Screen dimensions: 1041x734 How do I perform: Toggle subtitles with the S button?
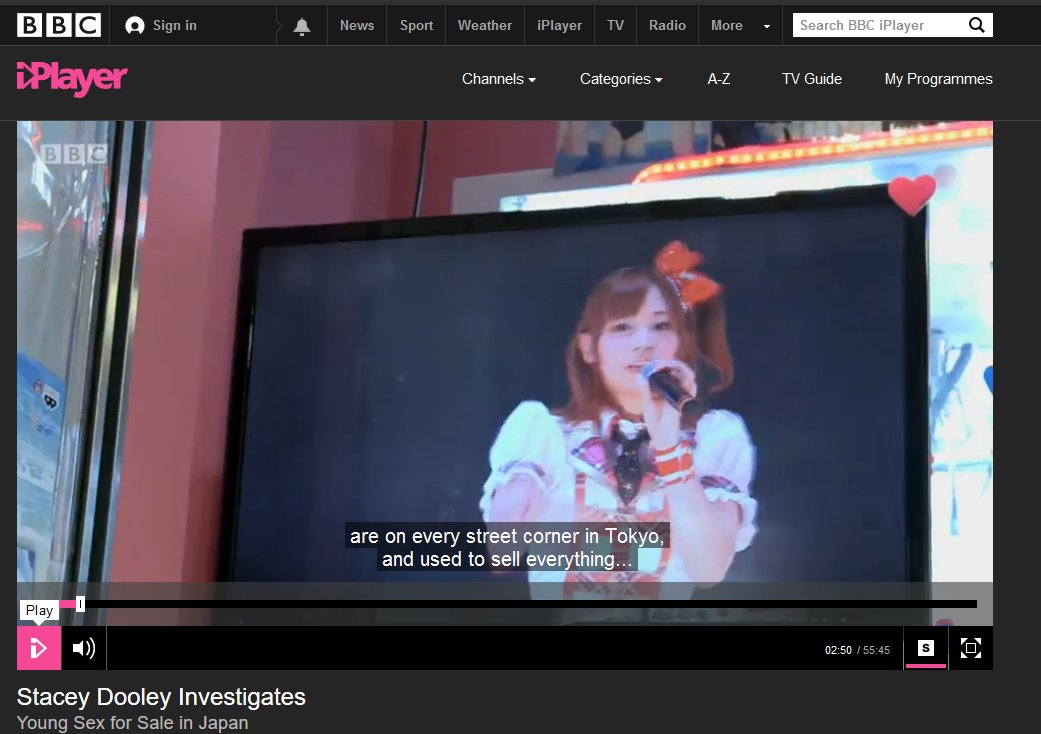(x=925, y=648)
